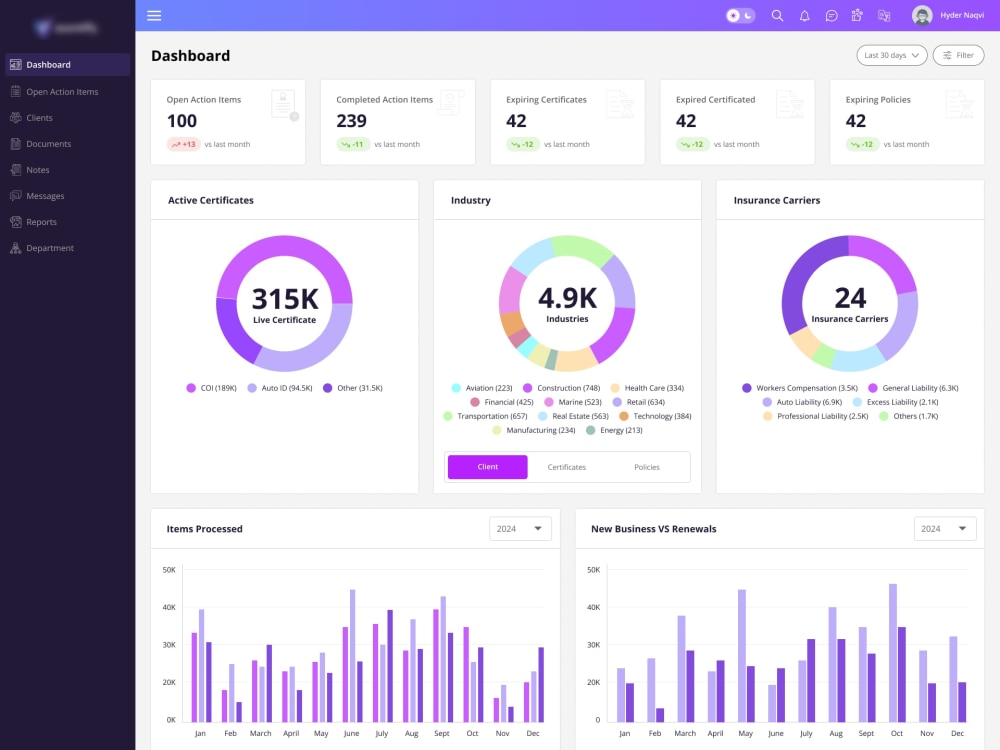Click the 4.9K Industries donut center
Image resolution: width=1000 pixels, height=750 pixels.
point(567,304)
